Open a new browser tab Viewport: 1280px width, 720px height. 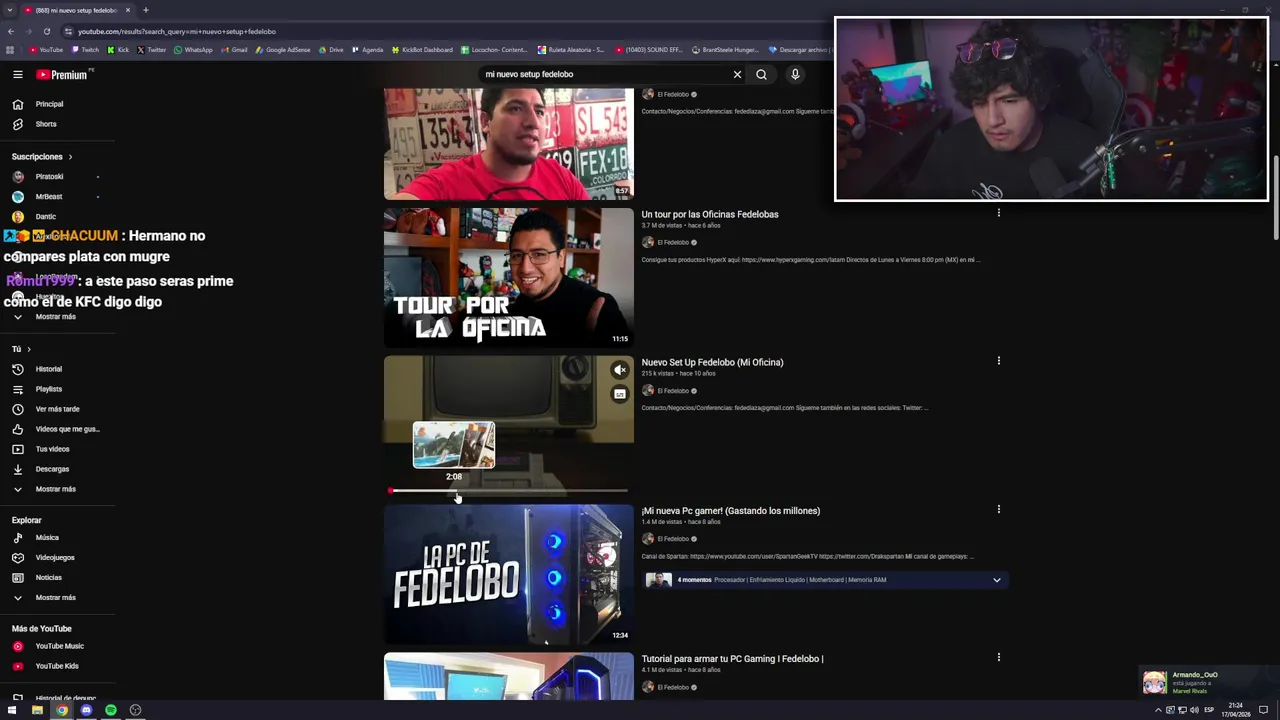pos(146,10)
